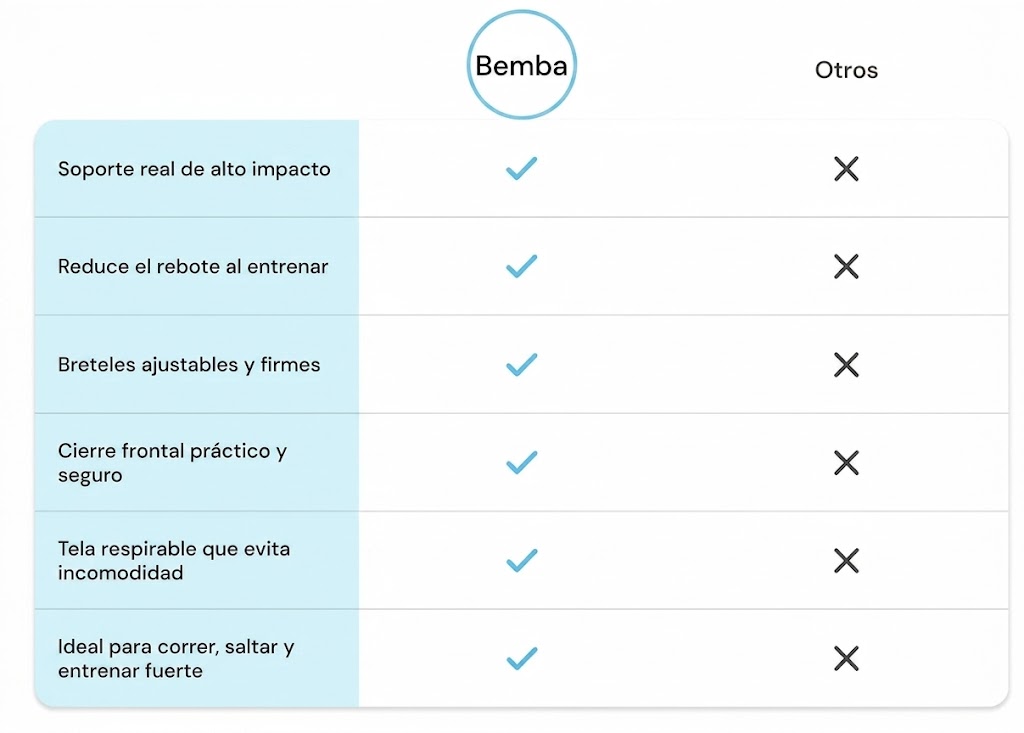The height and width of the screenshot is (733, 1024).
Task: Click Otros X mark for Soporte real de alto impacto
Action: [846, 169]
